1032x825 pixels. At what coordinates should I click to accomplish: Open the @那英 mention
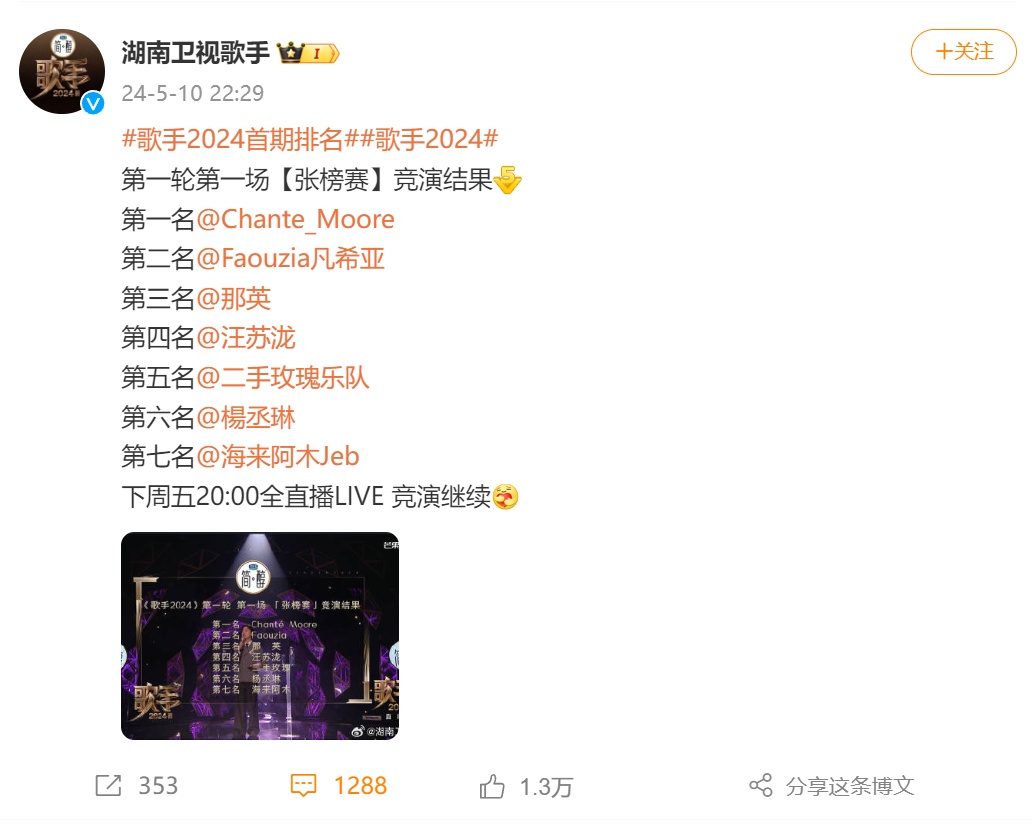(234, 298)
